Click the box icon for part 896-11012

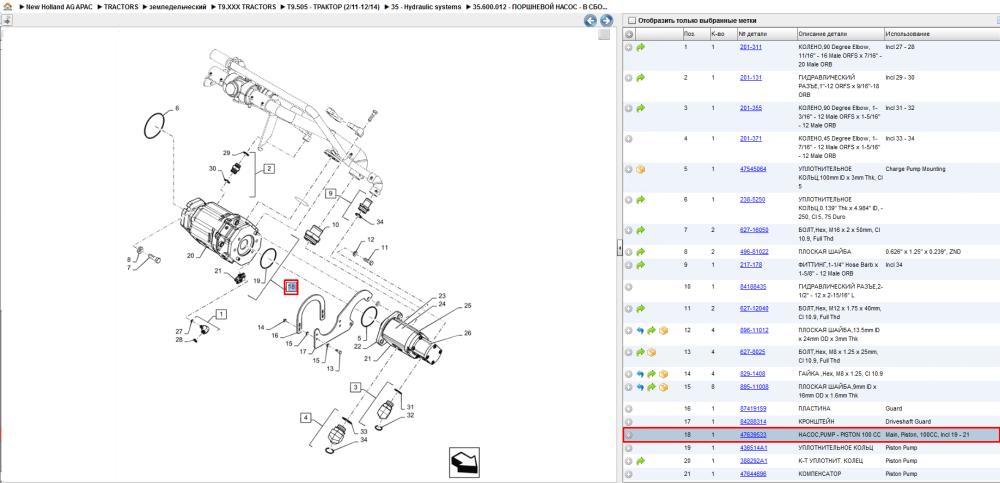click(664, 331)
